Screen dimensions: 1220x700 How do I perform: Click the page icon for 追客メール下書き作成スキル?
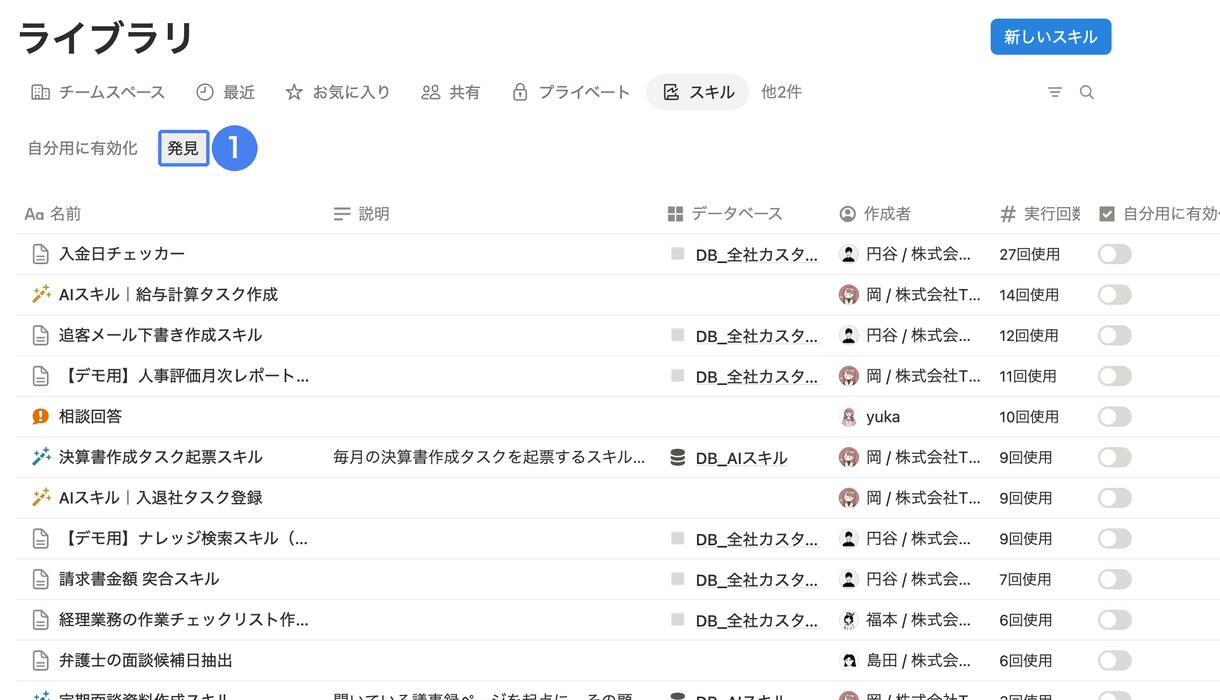pyautogui.click(x=40, y=335)
